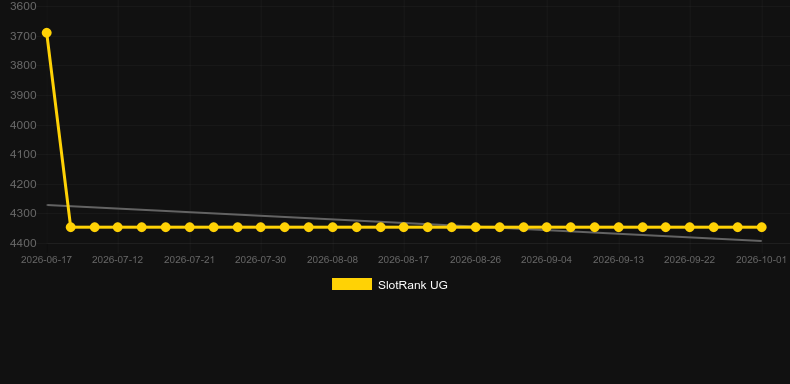
Task: Select the data point above 2026-07-12
Action: 117,227
